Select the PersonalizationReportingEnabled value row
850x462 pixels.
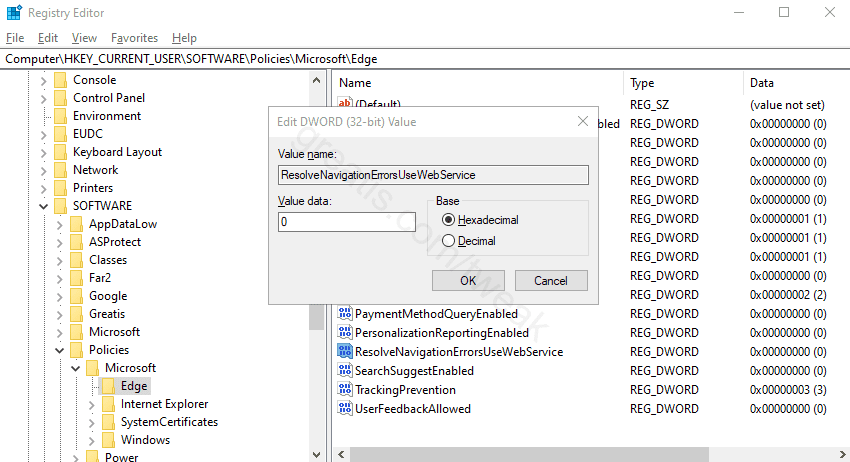coord(442,333)
